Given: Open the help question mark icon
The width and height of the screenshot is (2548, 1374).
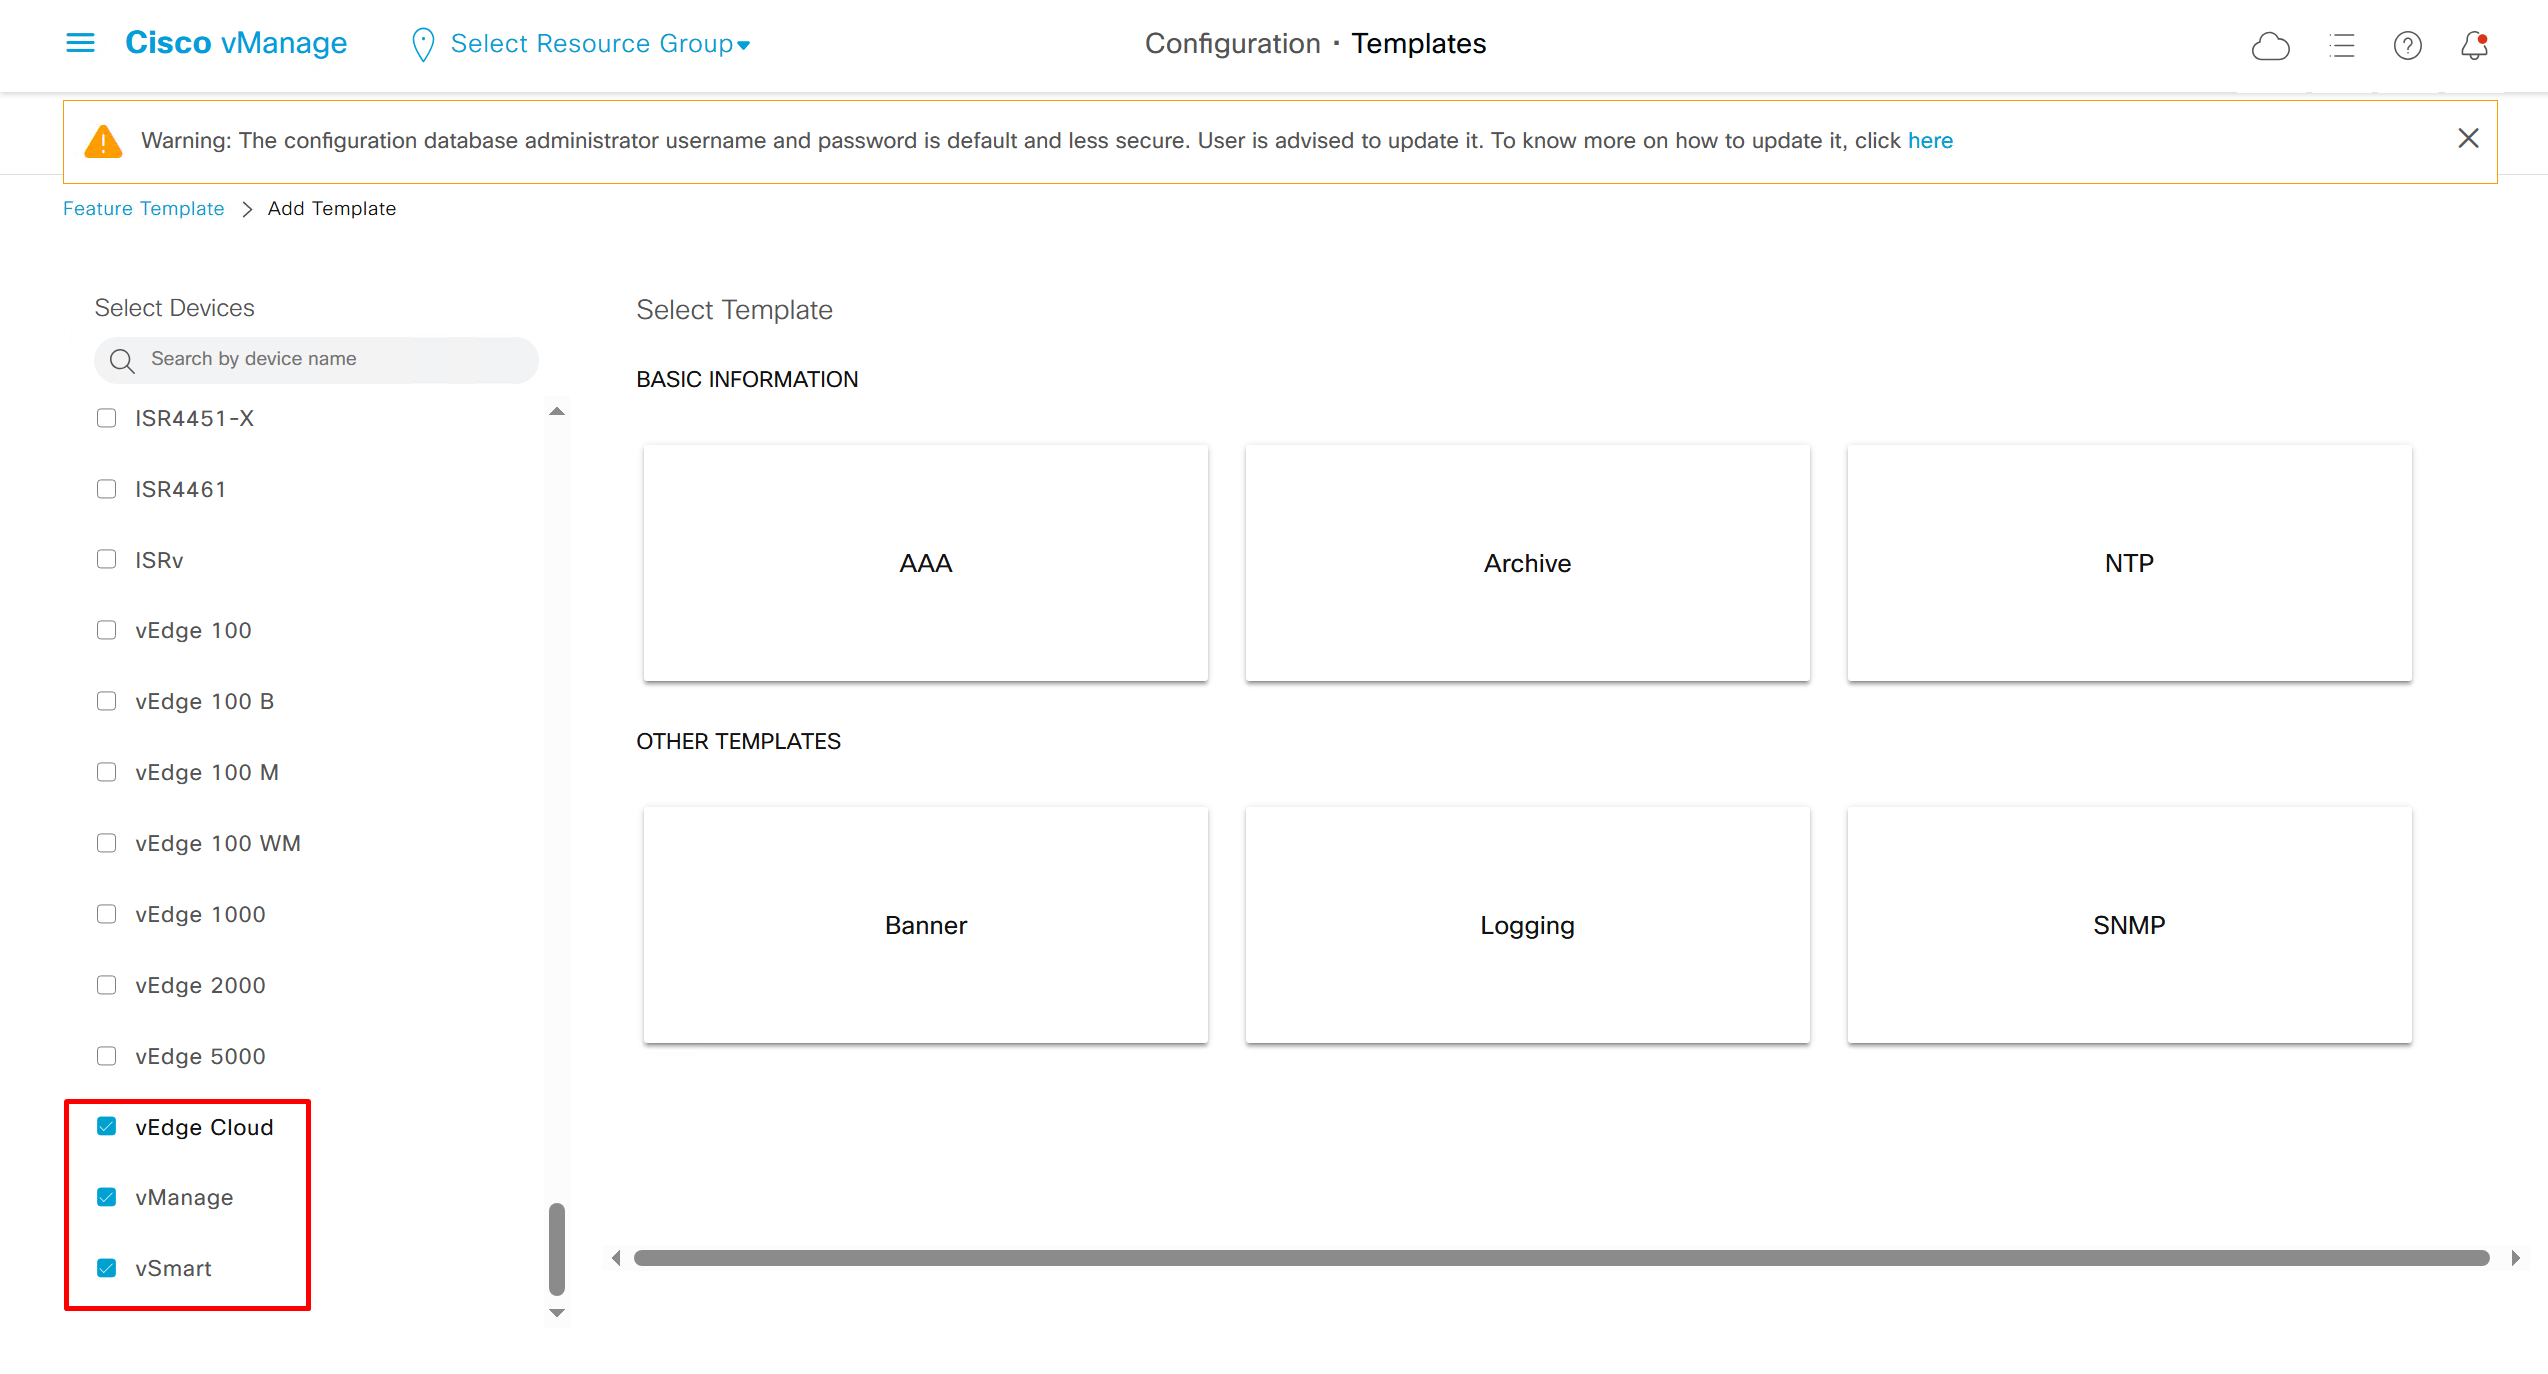Looking at the screenshot, I should tap(2407, 46).
